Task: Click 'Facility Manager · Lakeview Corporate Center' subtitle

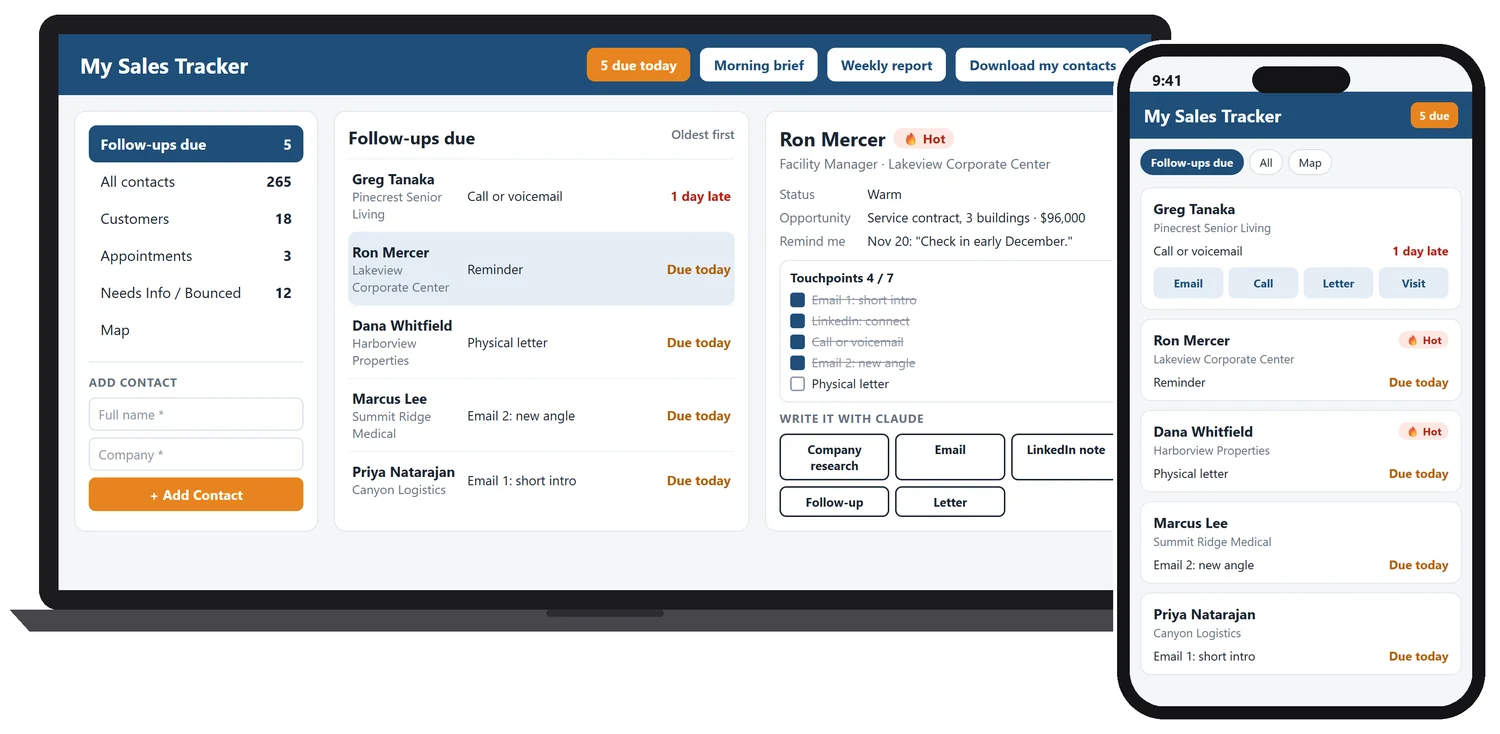Action: 915,164
